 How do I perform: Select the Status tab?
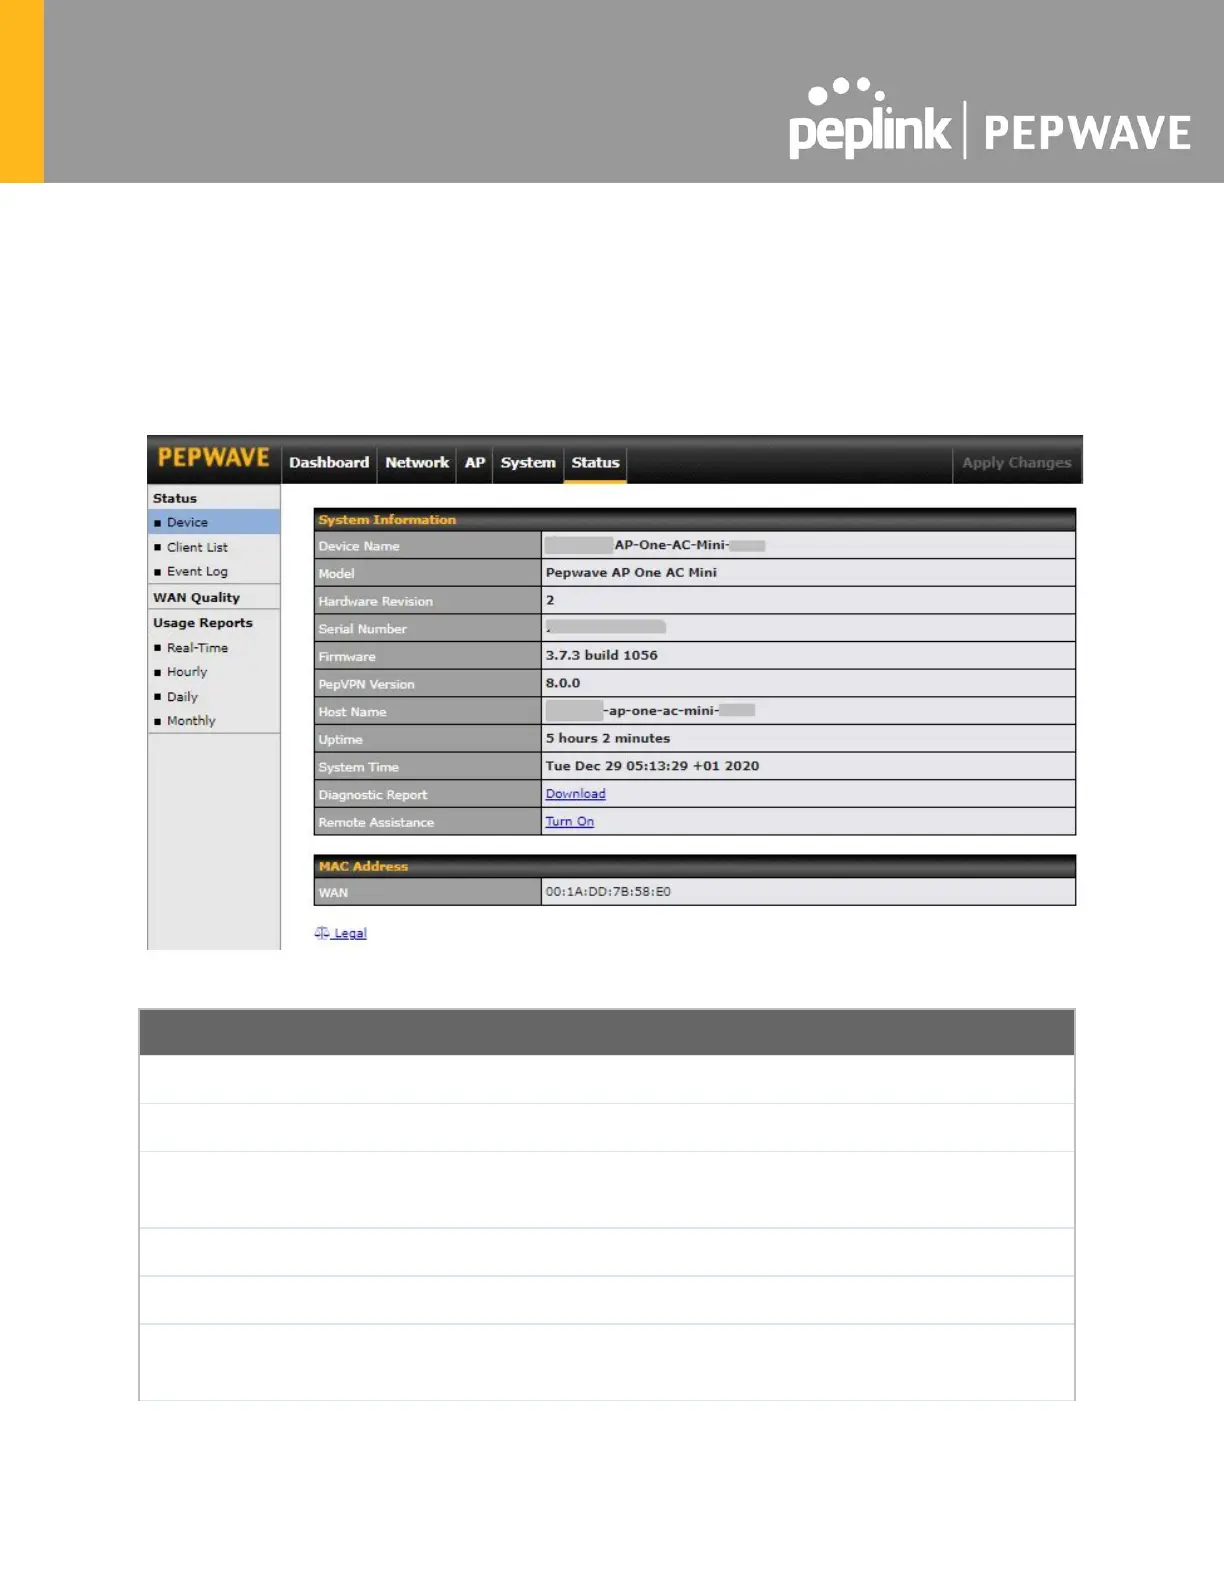595,462
